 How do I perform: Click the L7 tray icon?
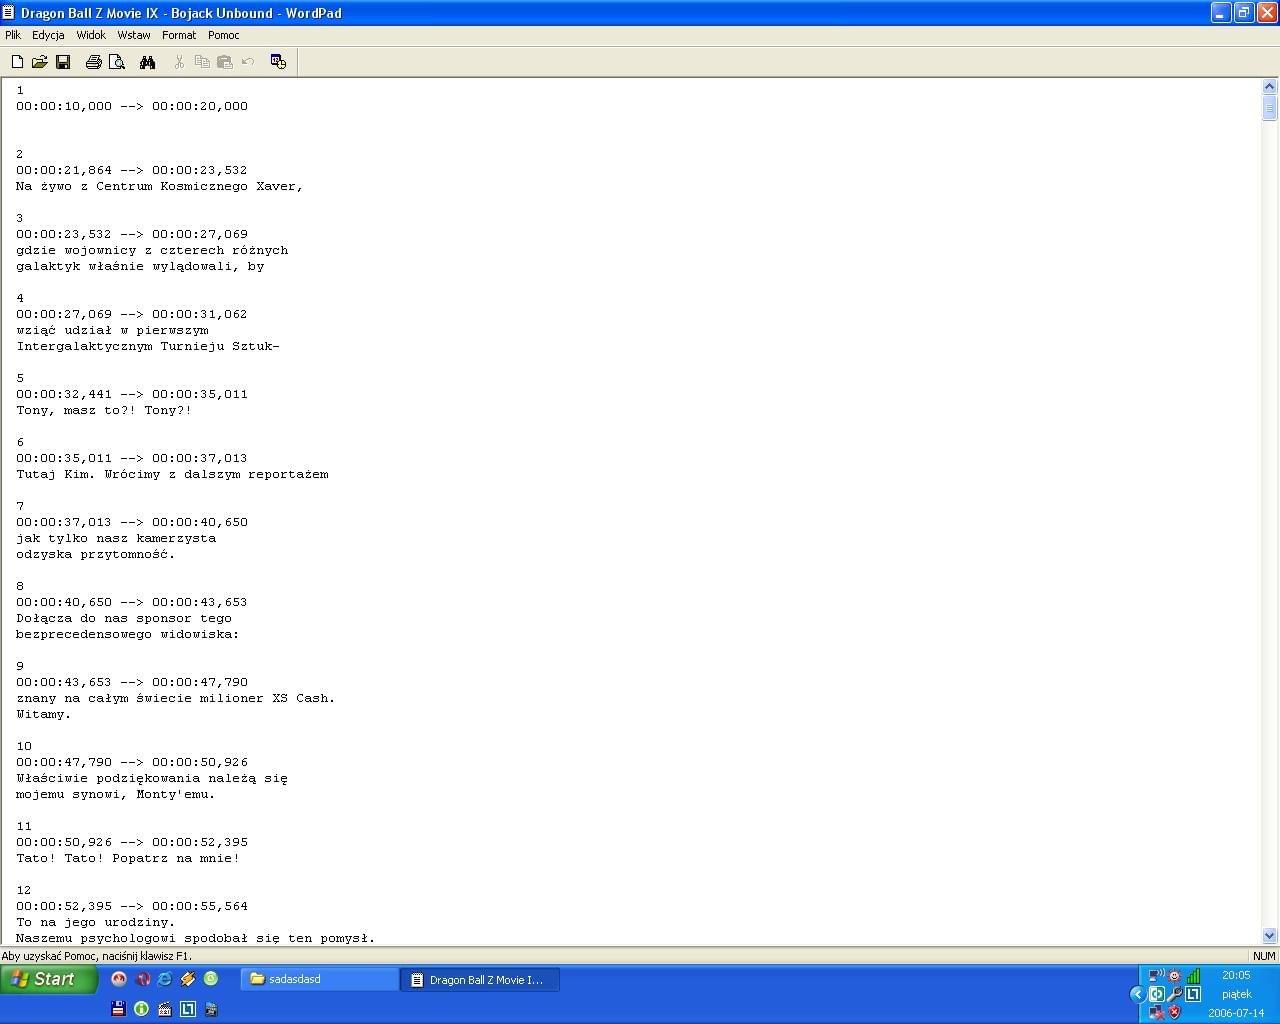1193,994
